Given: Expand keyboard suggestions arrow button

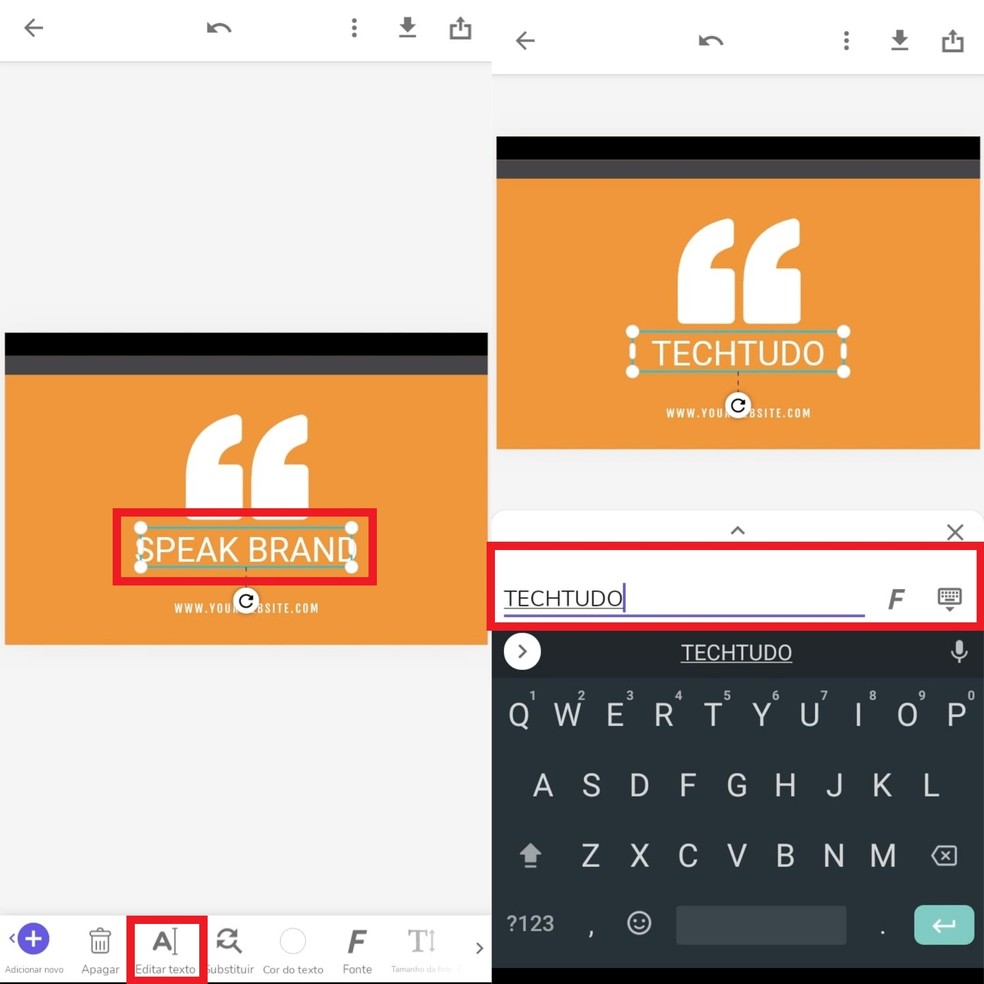Looking at the screenshot, I should (x=522, y=652).
